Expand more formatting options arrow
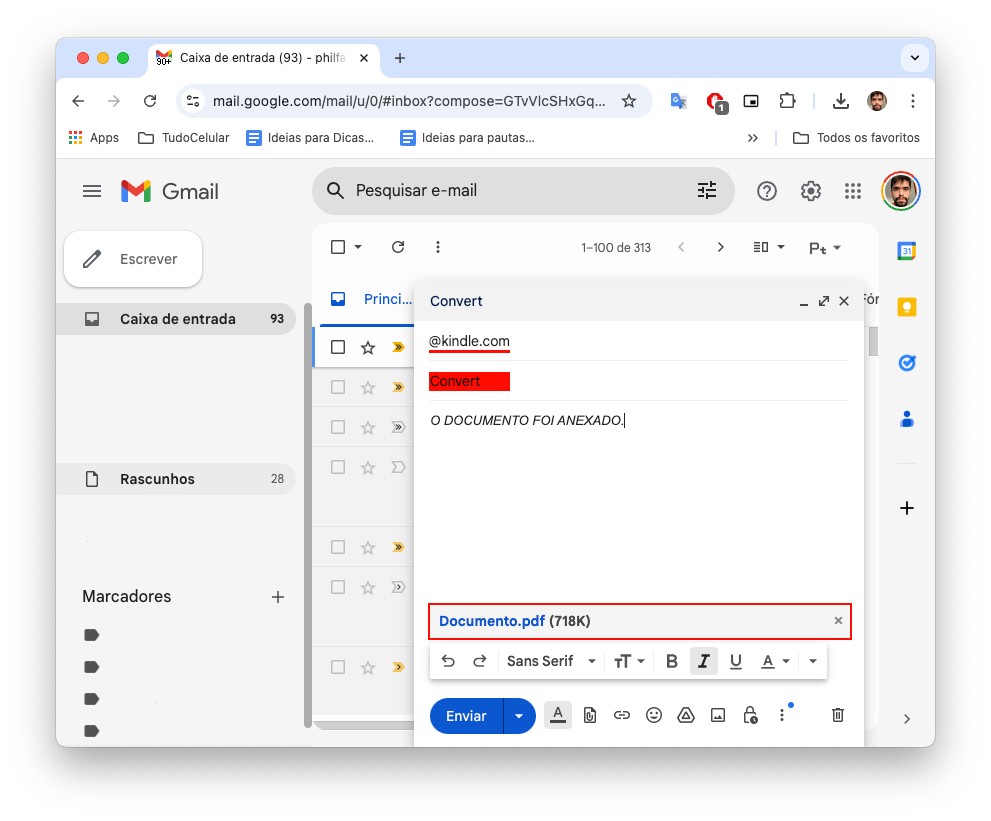Image resolution: width=991 pixels, height=821 pixels. click(813, 661)
